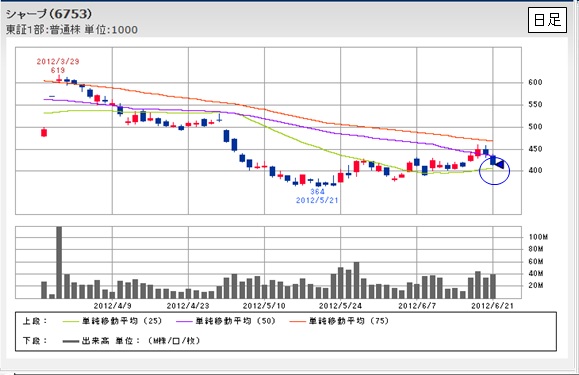Click the 619 high price label
The width and height of the screenshot is (579, 375).
click(58, 70)
